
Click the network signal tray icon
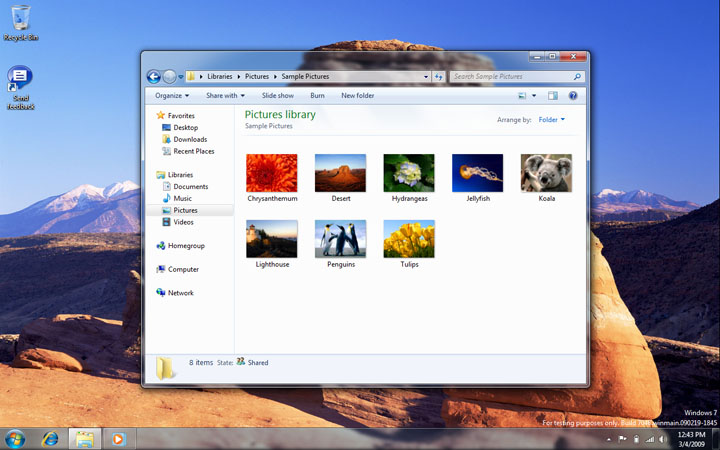649,439
